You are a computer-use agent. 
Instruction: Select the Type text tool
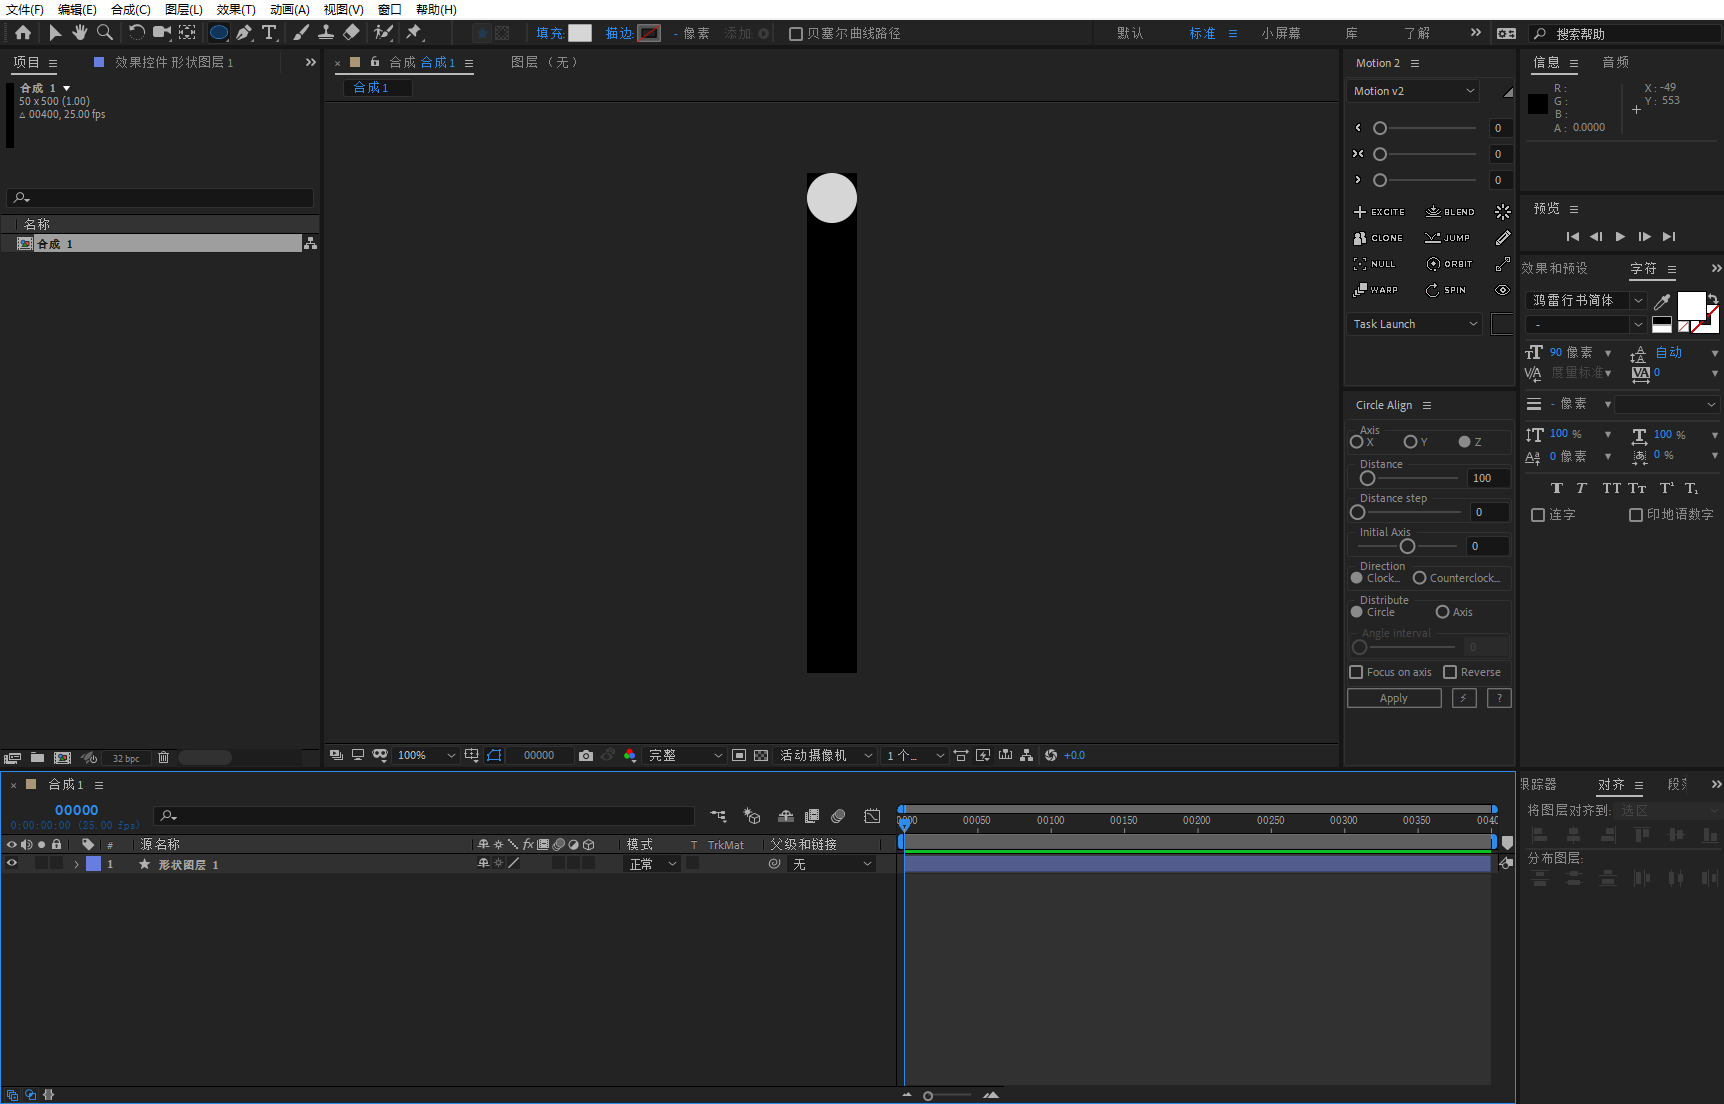click(x=269, y=33)
